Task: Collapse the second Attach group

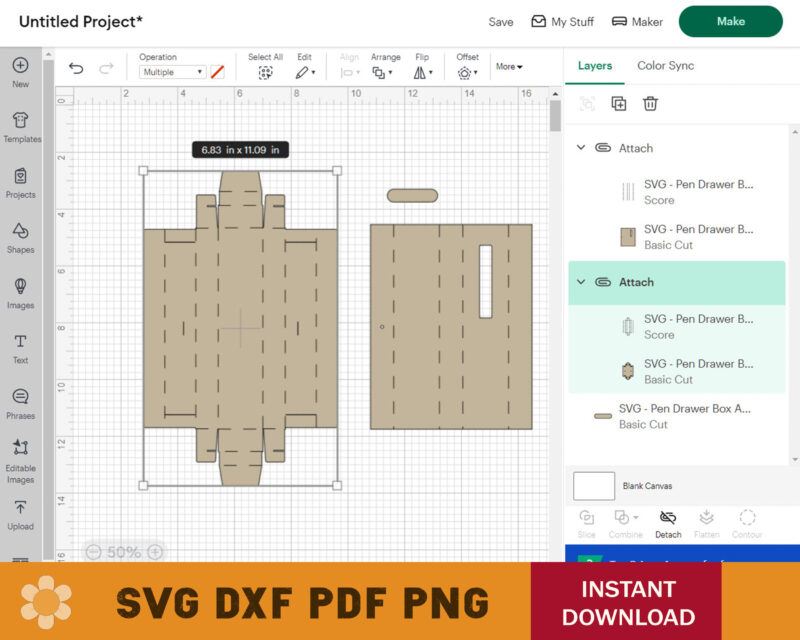Action: click(581, 282)
